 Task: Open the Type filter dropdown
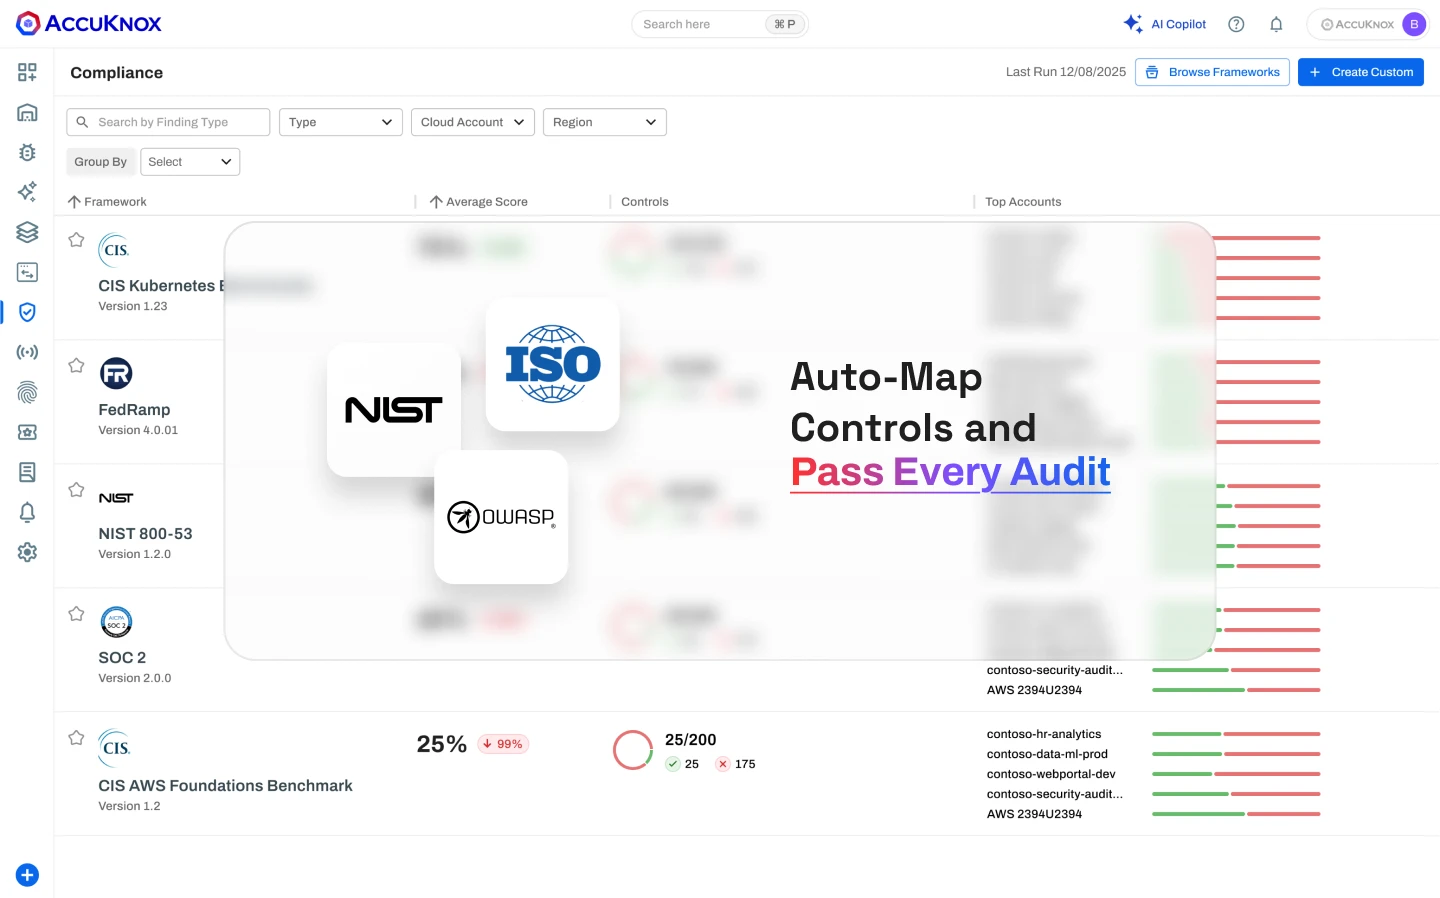340,122
